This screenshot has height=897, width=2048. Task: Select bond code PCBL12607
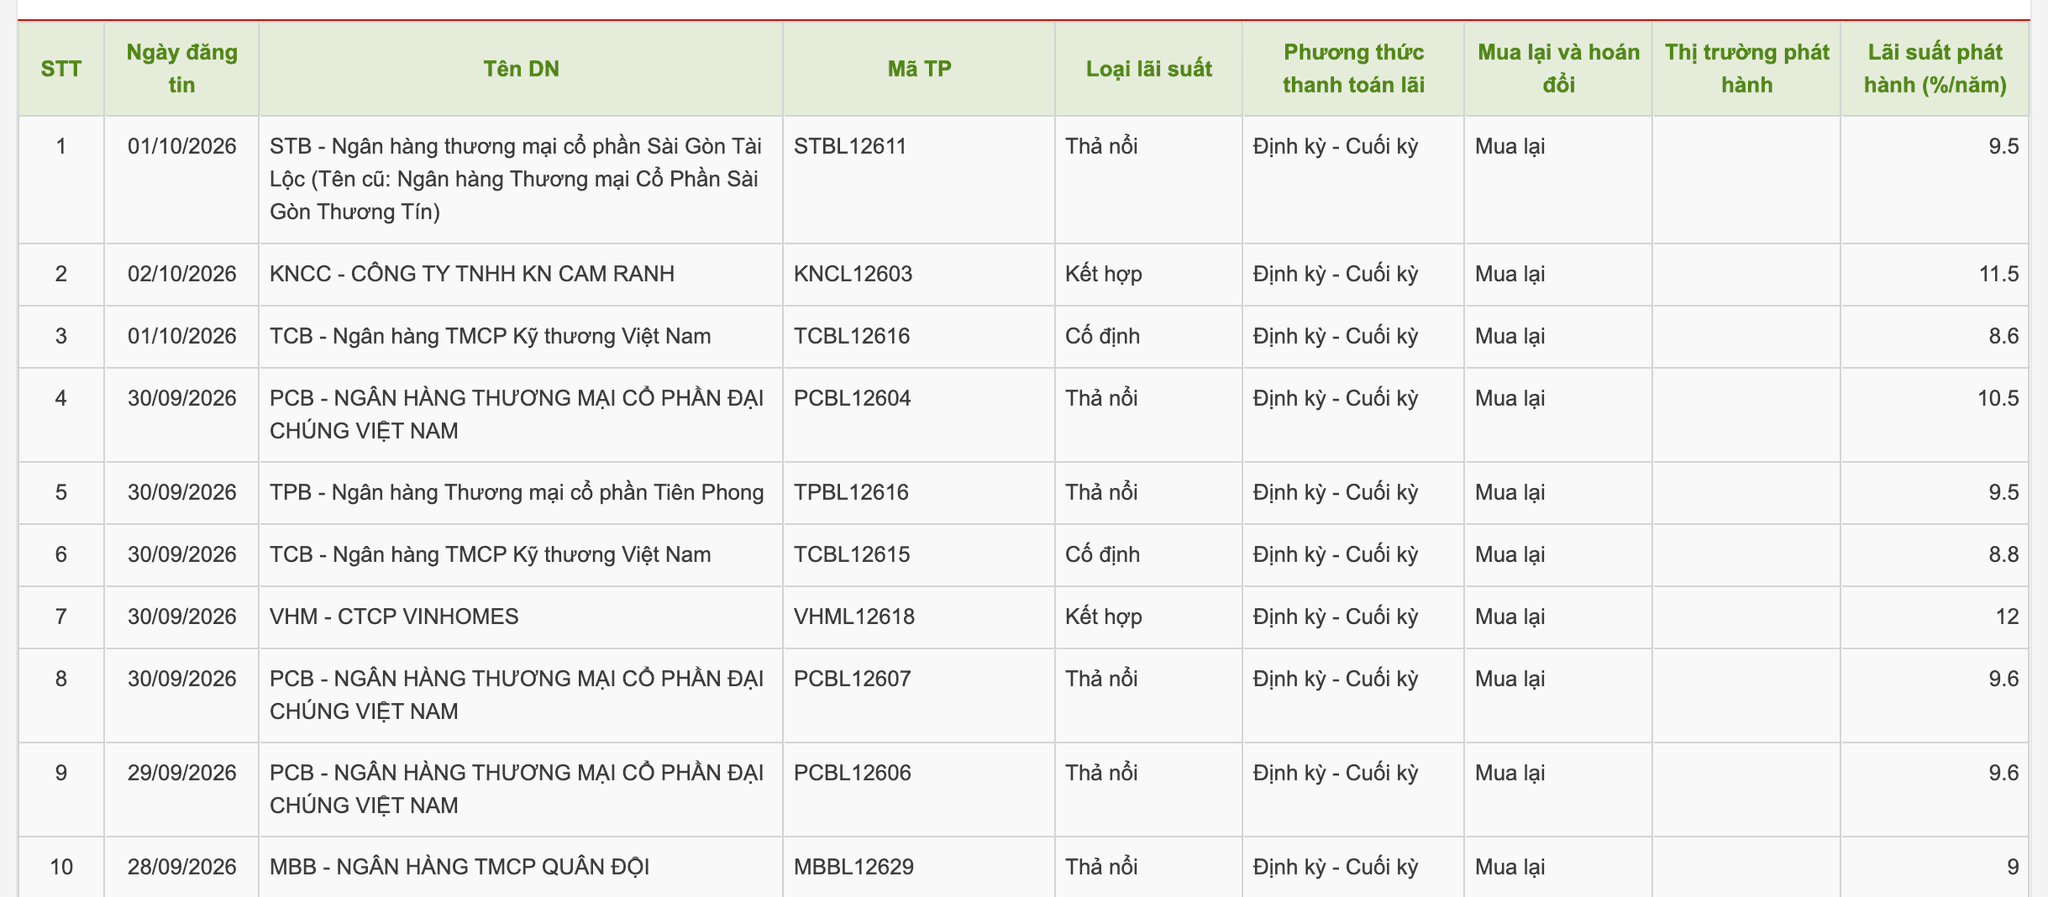click(852, 679)
